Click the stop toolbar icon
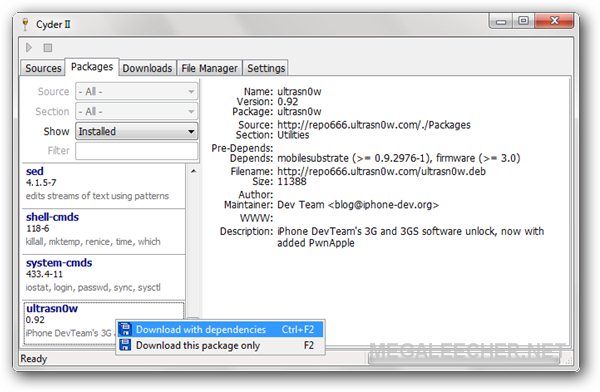The height and width of the screenshot is (392, 600). (x=48, y=47)
